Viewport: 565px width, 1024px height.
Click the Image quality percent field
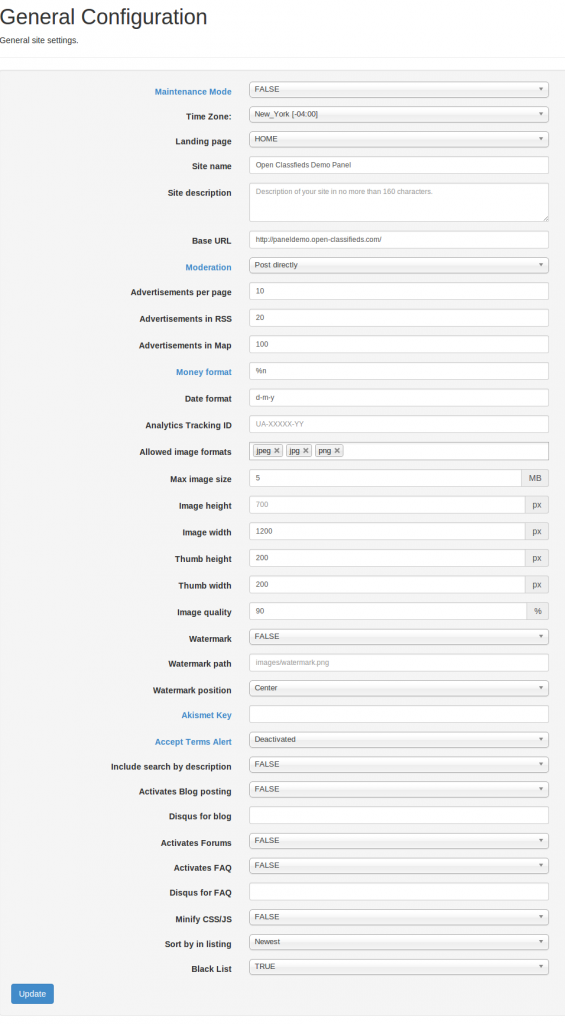(387, 611)
